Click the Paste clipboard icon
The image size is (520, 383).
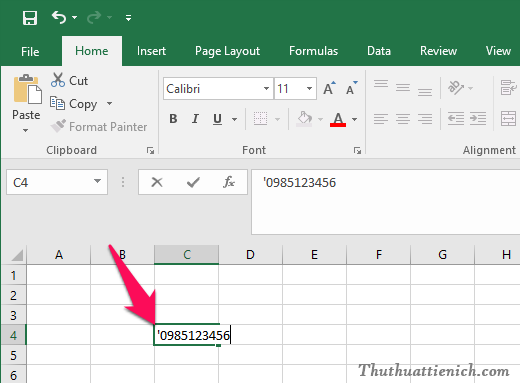point(27,89)
